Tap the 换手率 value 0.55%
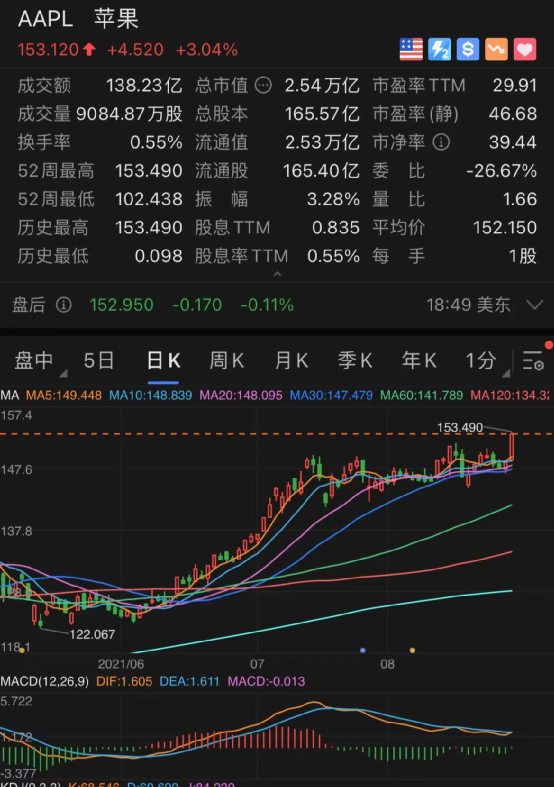Image resolution: width=554 pixels, height=787 pixels. coord(156,142)
